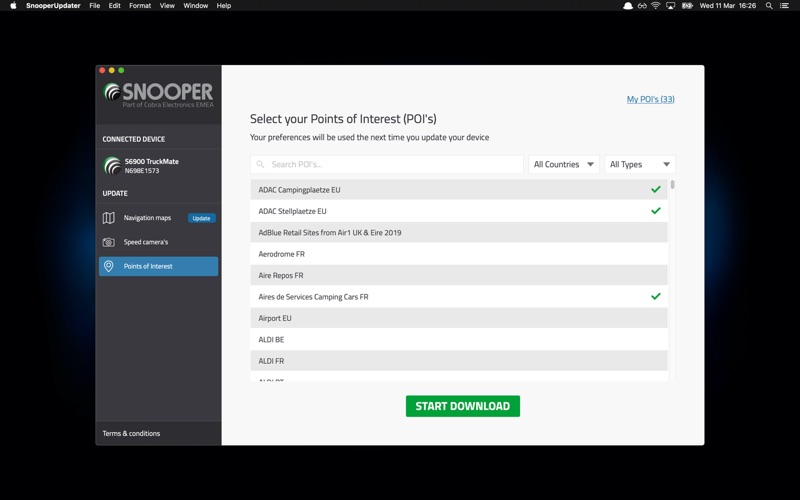The height and width of the screenshot is (500, 800).
Task: Open the My POI's (33) link
Action: pos(651,99)
